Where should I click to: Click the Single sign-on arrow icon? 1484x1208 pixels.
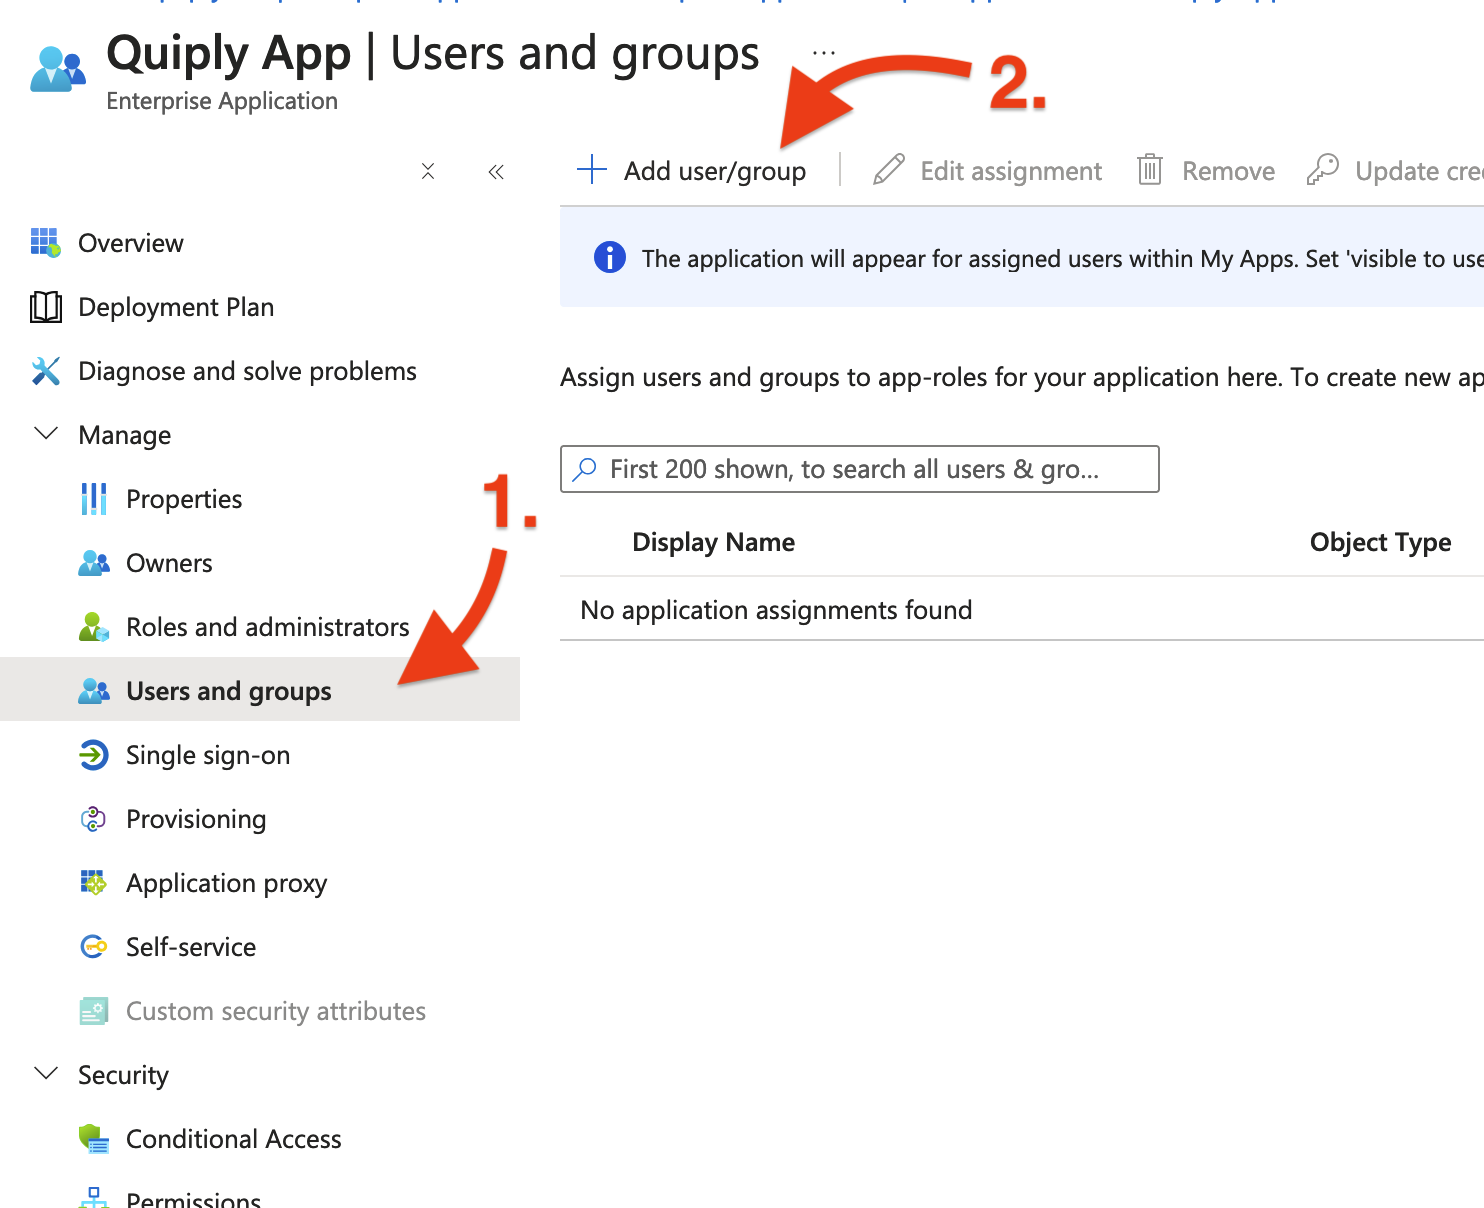(94, 755)
